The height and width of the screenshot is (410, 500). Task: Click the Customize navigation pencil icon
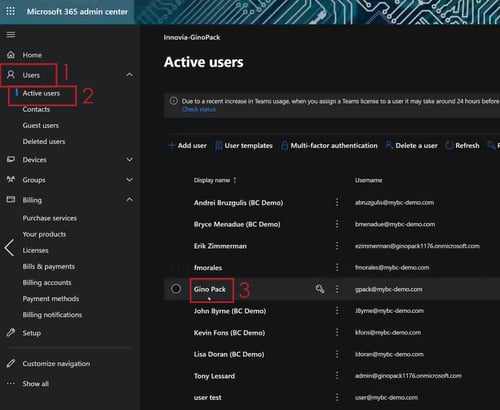(11, 363)
